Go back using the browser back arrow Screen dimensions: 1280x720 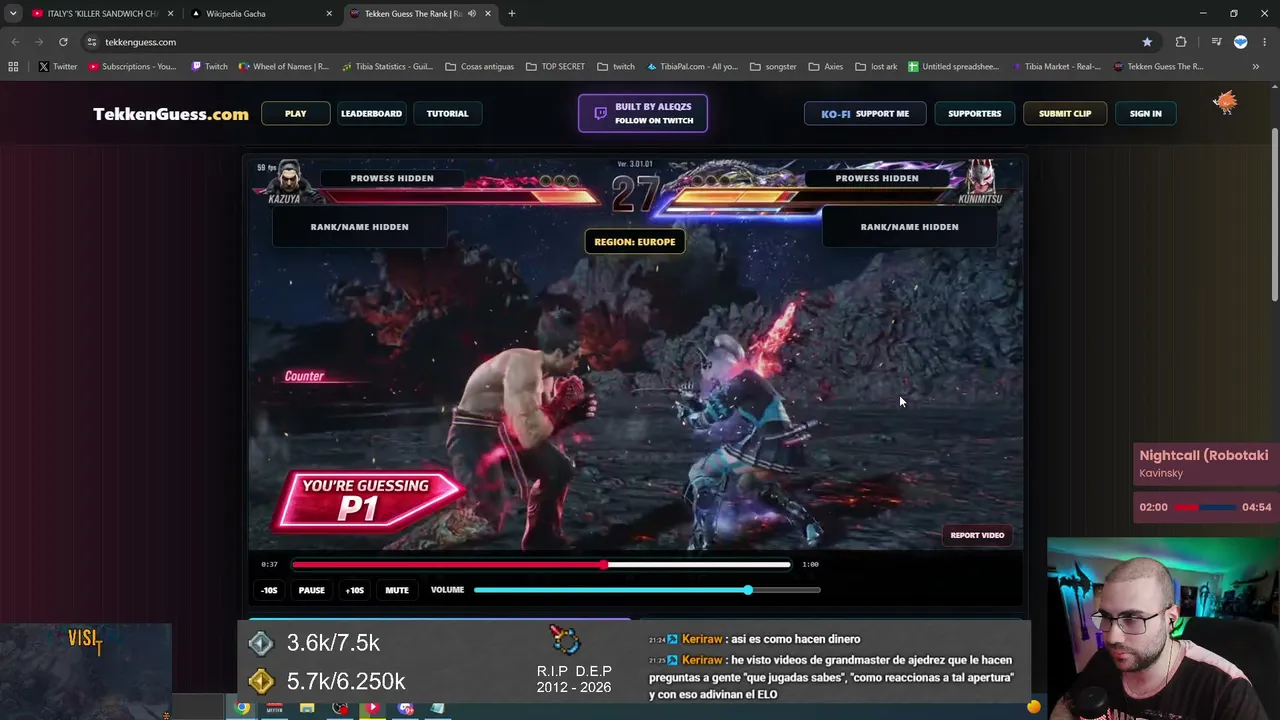15,42
